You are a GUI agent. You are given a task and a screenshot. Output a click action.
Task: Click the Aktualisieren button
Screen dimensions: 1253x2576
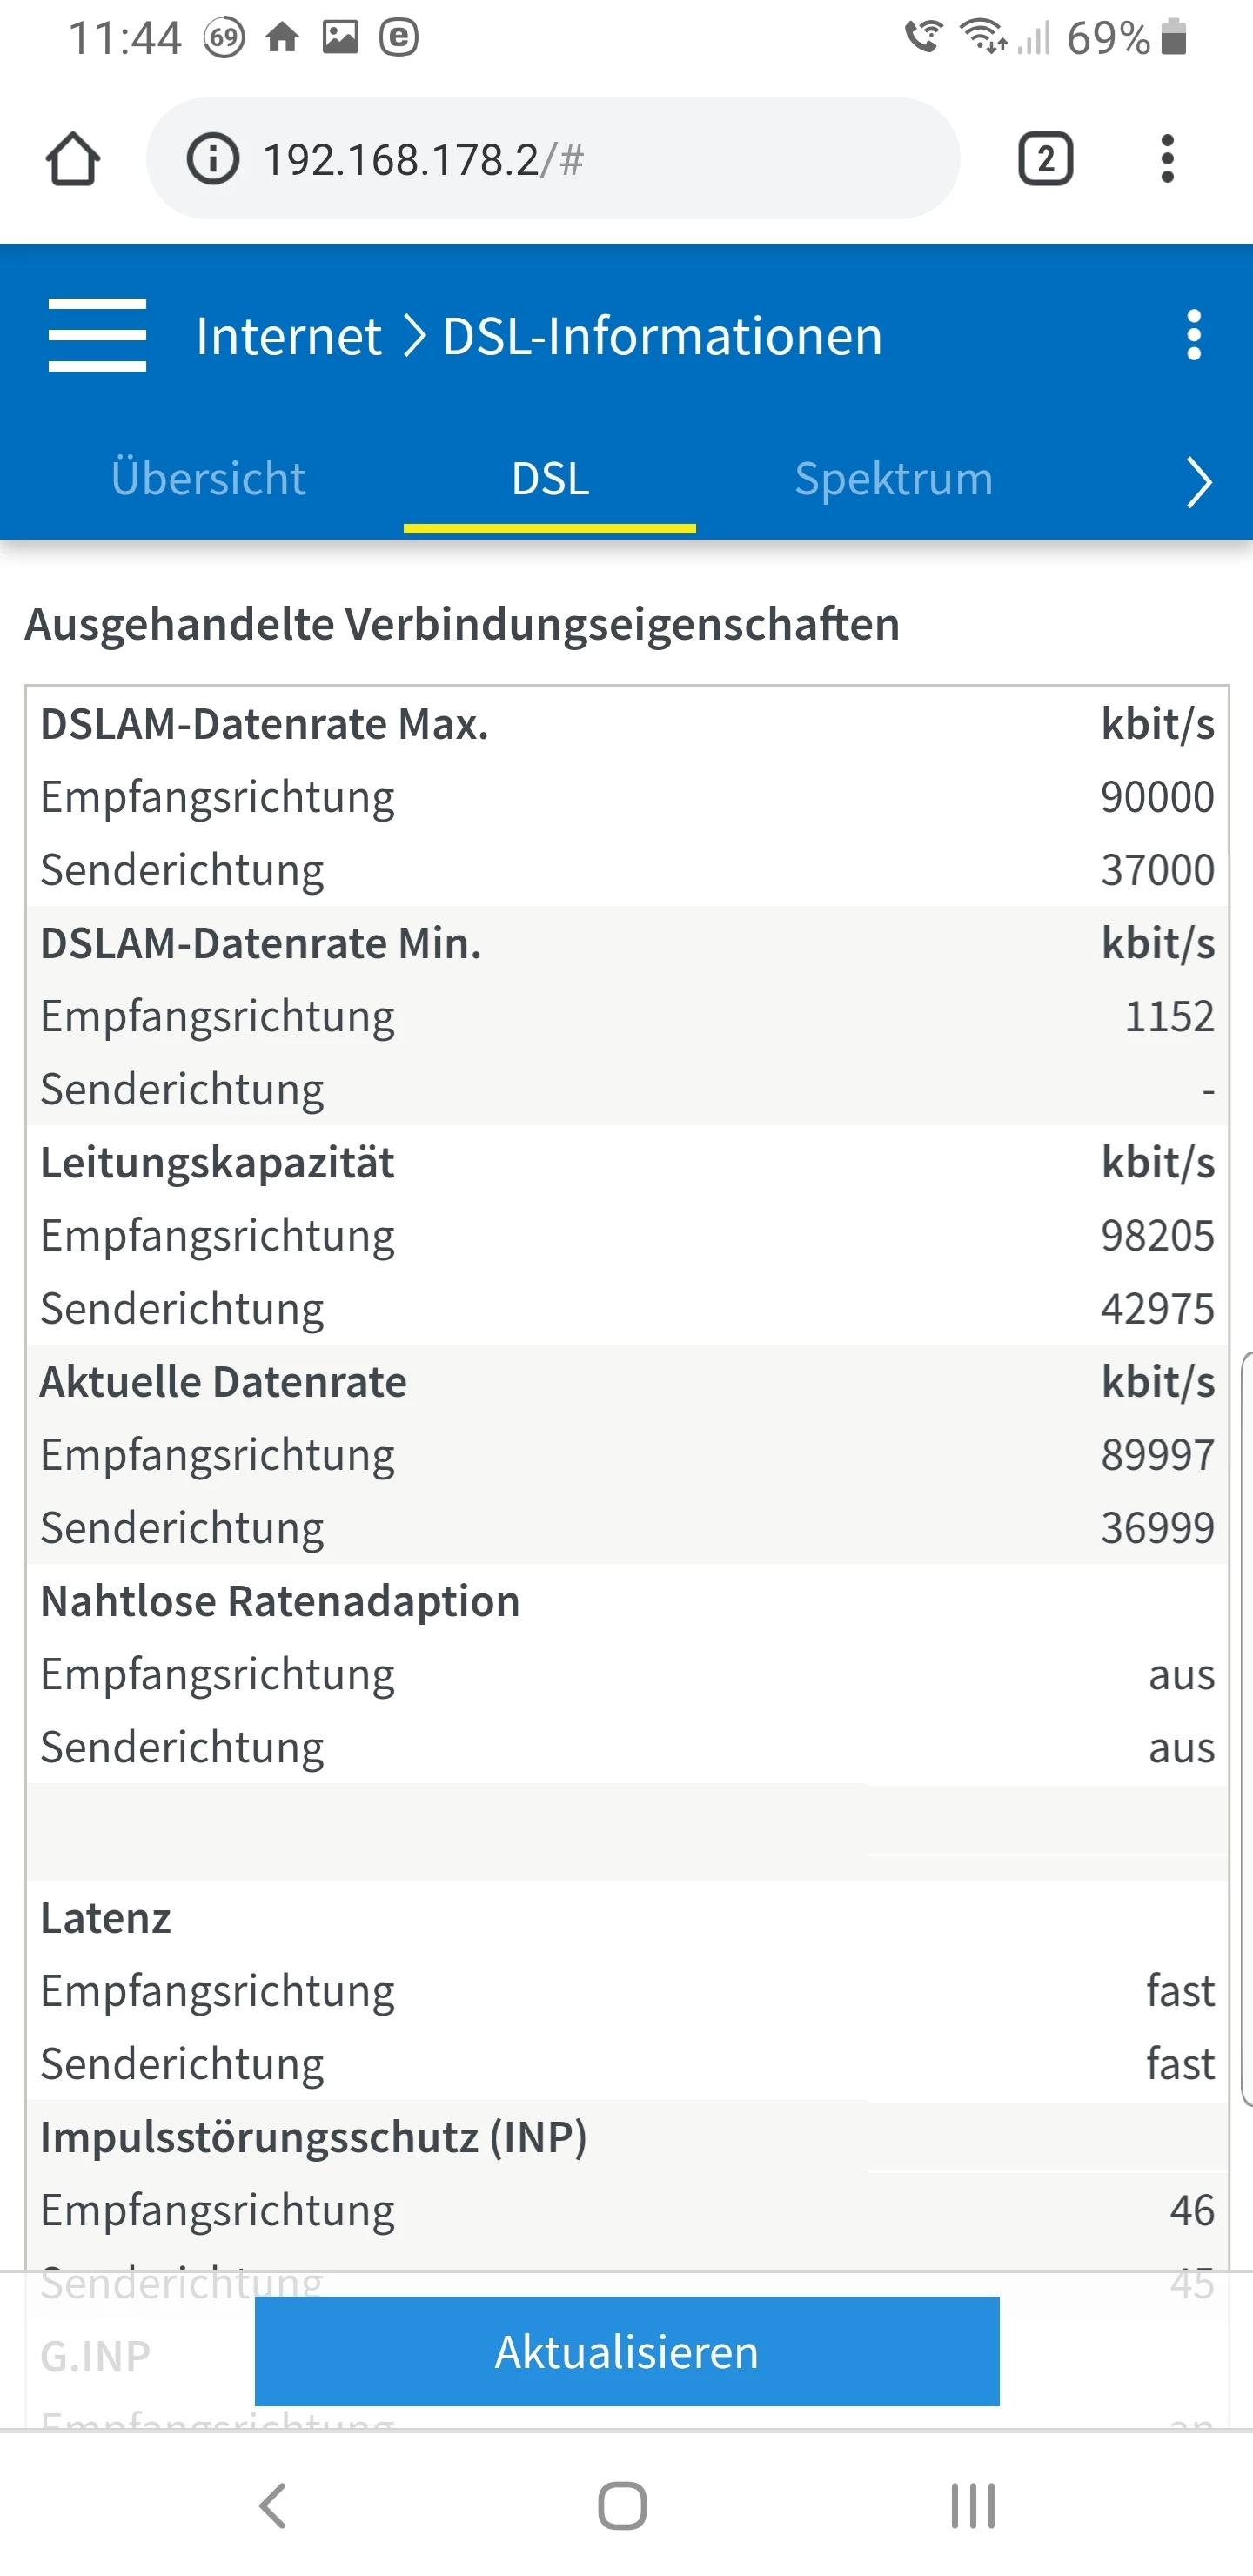point(627,2352)
